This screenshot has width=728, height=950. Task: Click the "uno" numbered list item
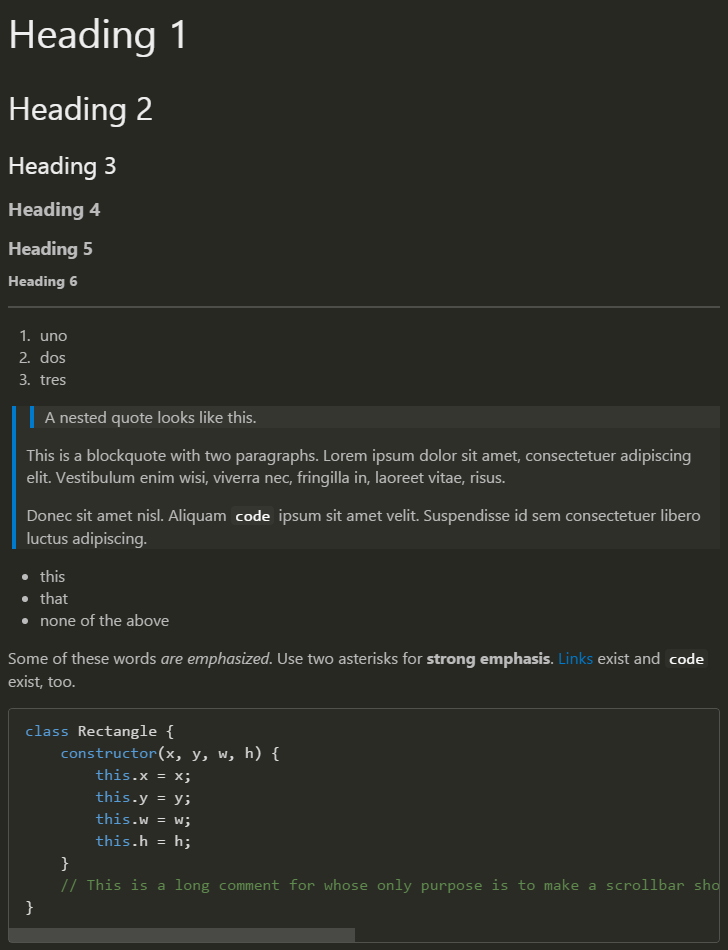point(53,336)
